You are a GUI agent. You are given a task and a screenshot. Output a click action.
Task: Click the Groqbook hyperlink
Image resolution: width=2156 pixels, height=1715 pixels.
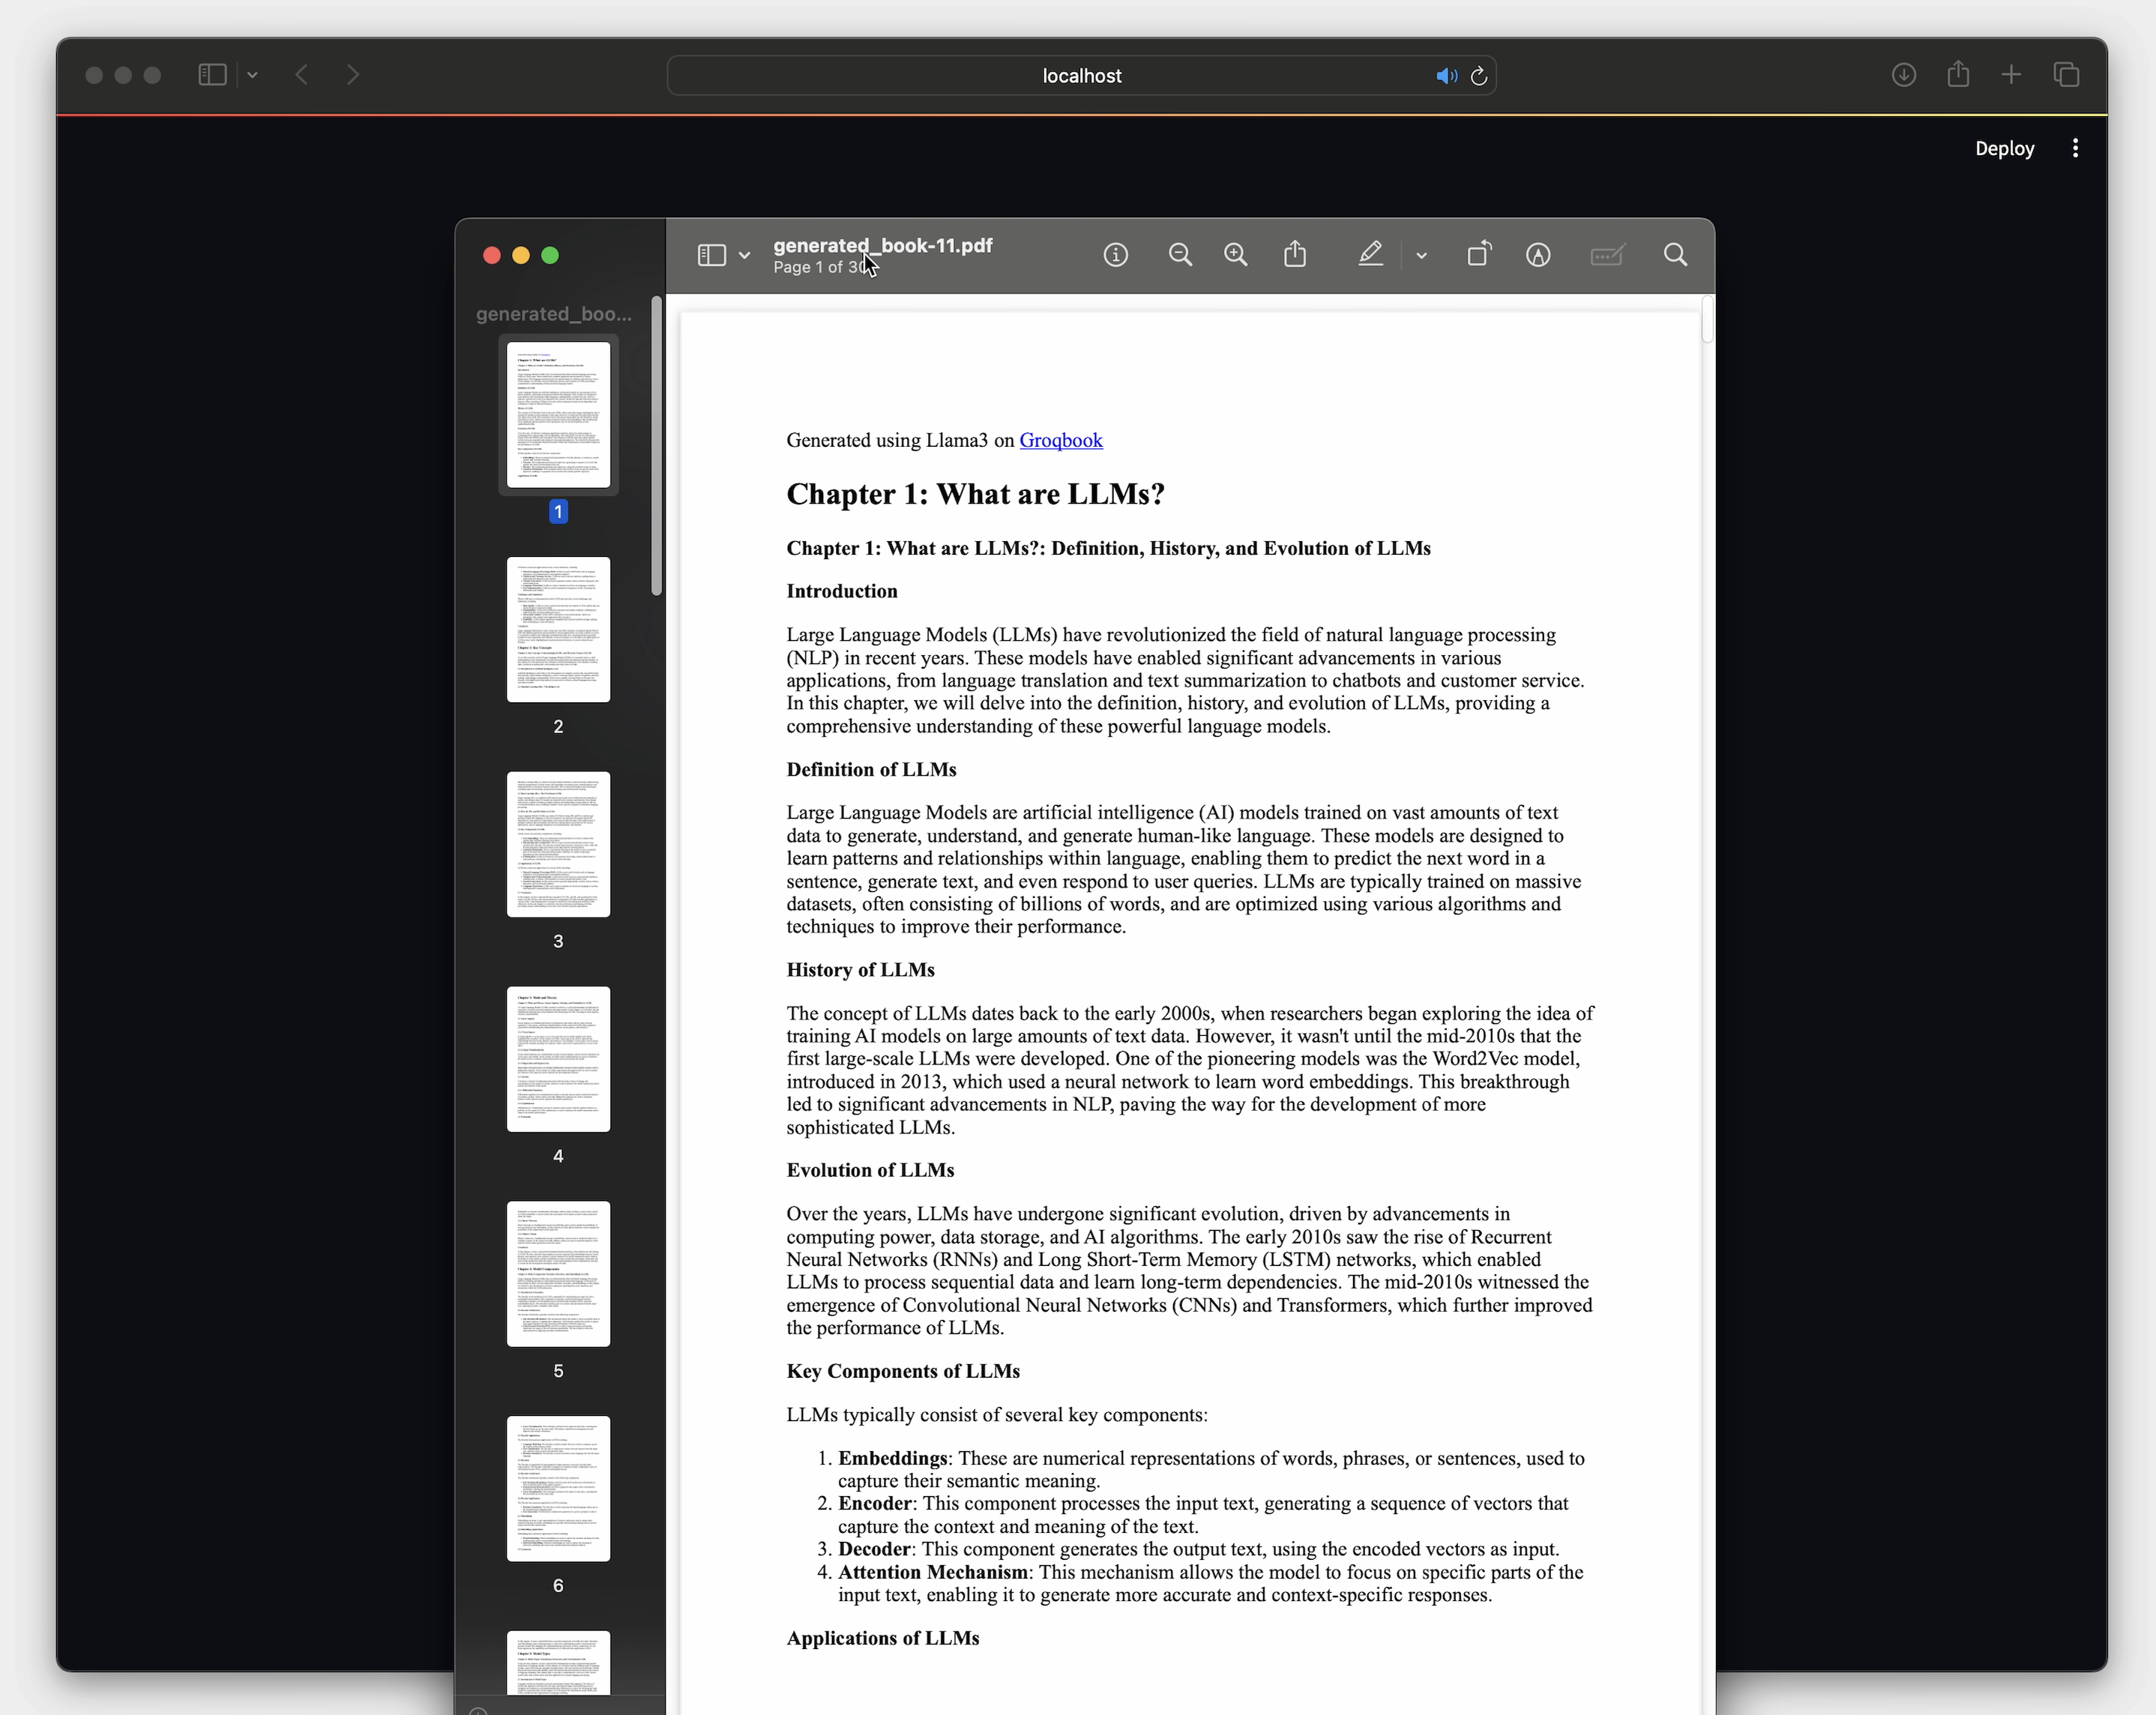click(1060, 440)
